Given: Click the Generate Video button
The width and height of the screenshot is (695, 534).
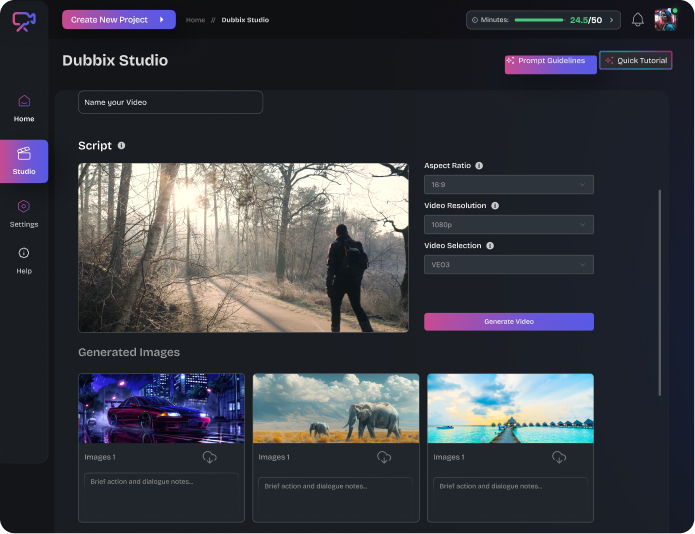Looking at the screenshot, I should [x=508, y=322].
